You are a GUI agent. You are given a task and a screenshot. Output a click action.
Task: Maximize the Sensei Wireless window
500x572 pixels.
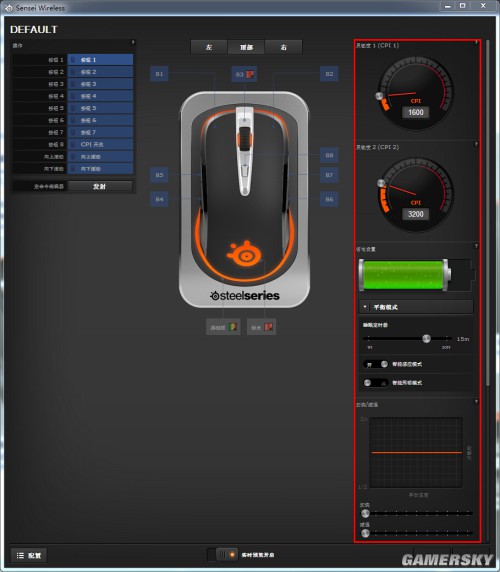click(x=462, y=6)
